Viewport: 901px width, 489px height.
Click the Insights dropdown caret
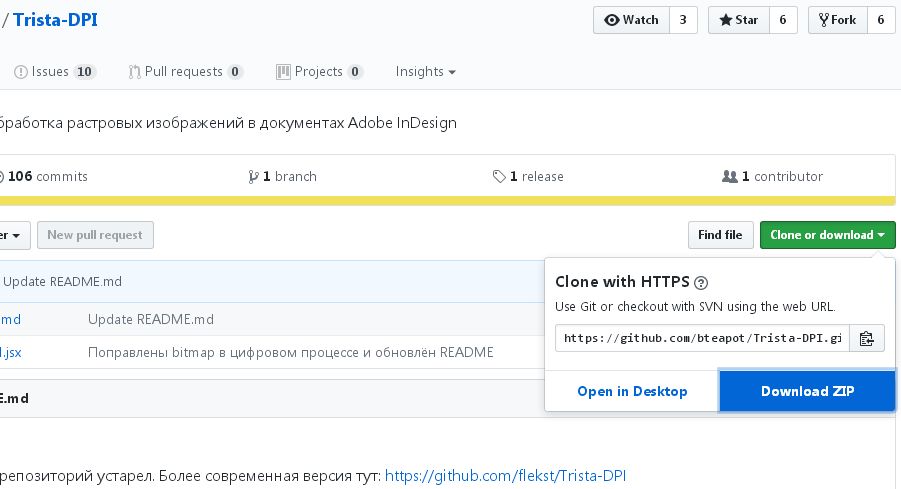452,72
